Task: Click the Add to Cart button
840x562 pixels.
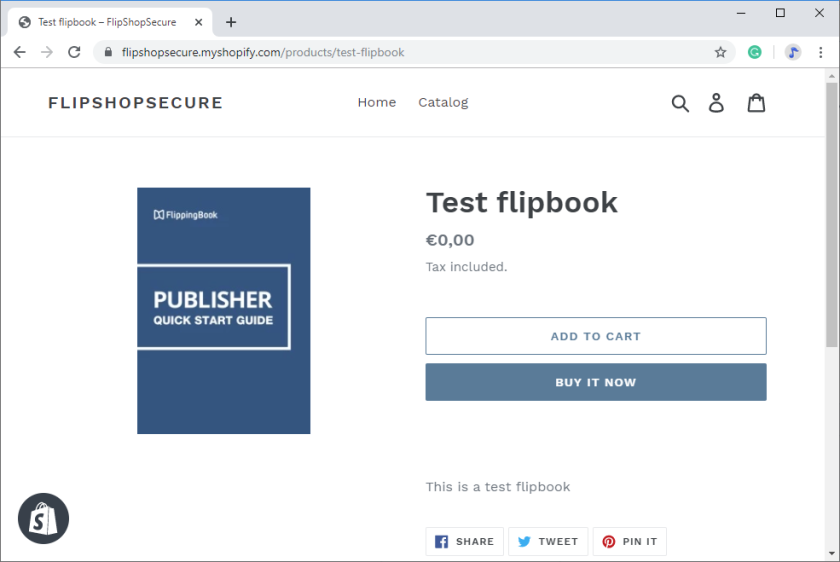Action: [595, 336]
